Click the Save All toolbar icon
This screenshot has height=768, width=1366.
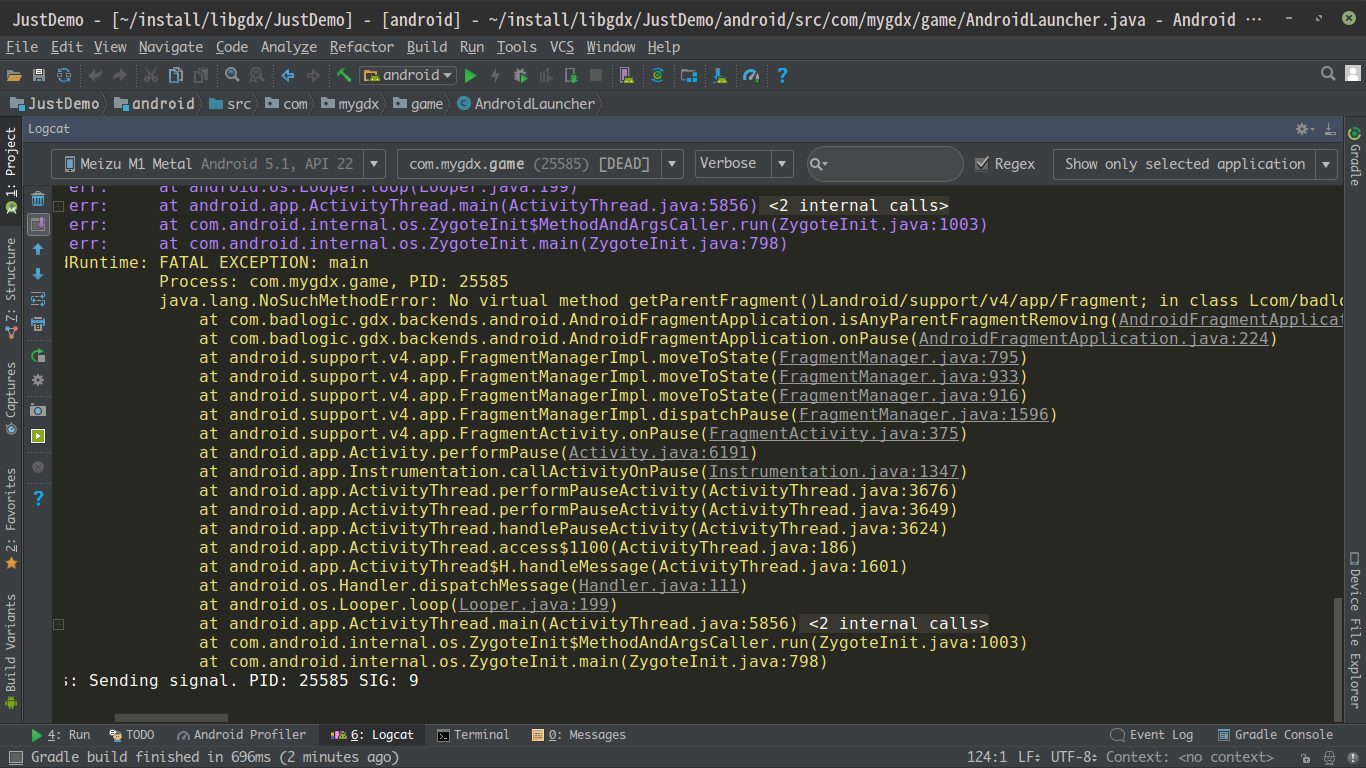(x=39, y=76)
